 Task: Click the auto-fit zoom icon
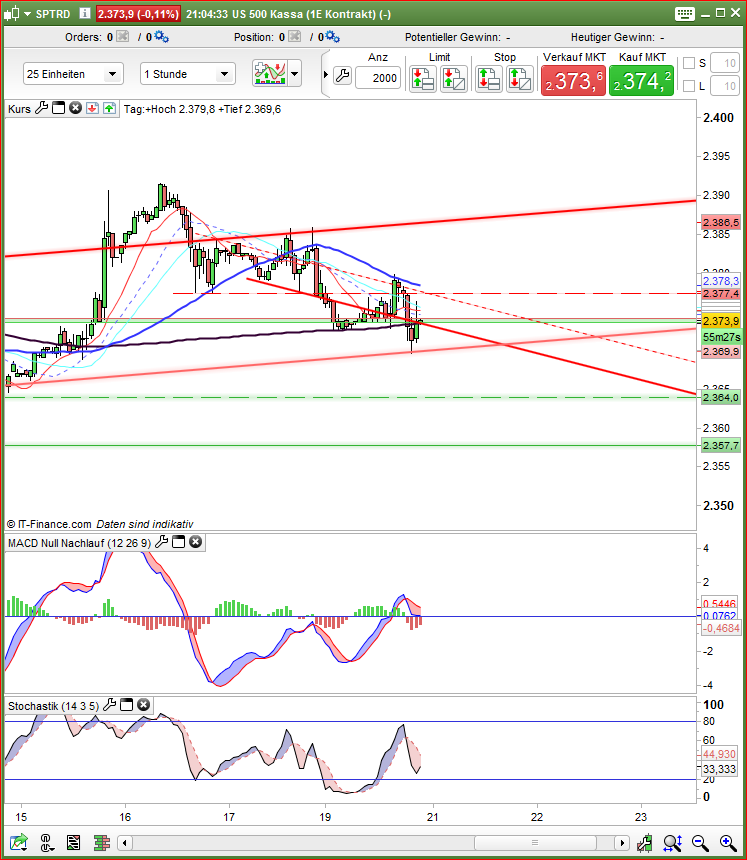pyautogui.click(x=672, y=842)
